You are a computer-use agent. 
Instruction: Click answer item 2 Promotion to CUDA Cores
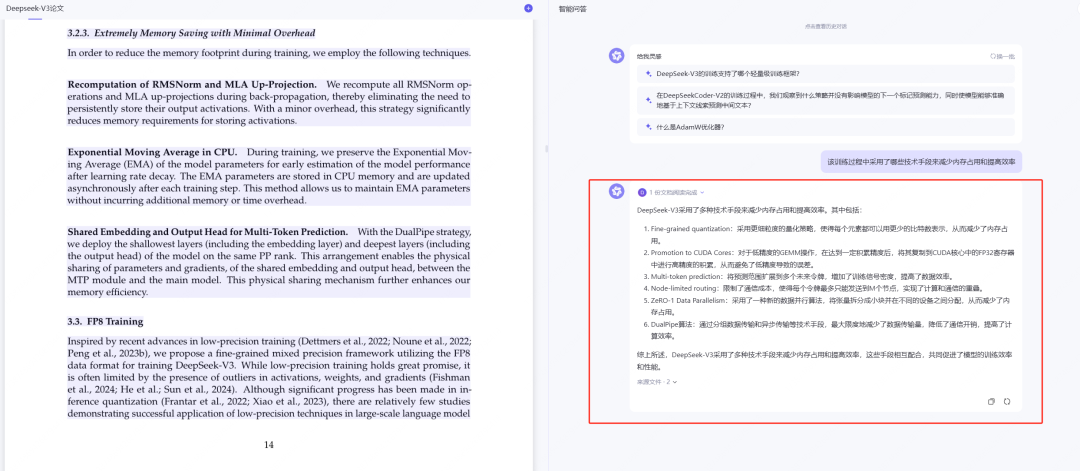click(x=827, y=258)
